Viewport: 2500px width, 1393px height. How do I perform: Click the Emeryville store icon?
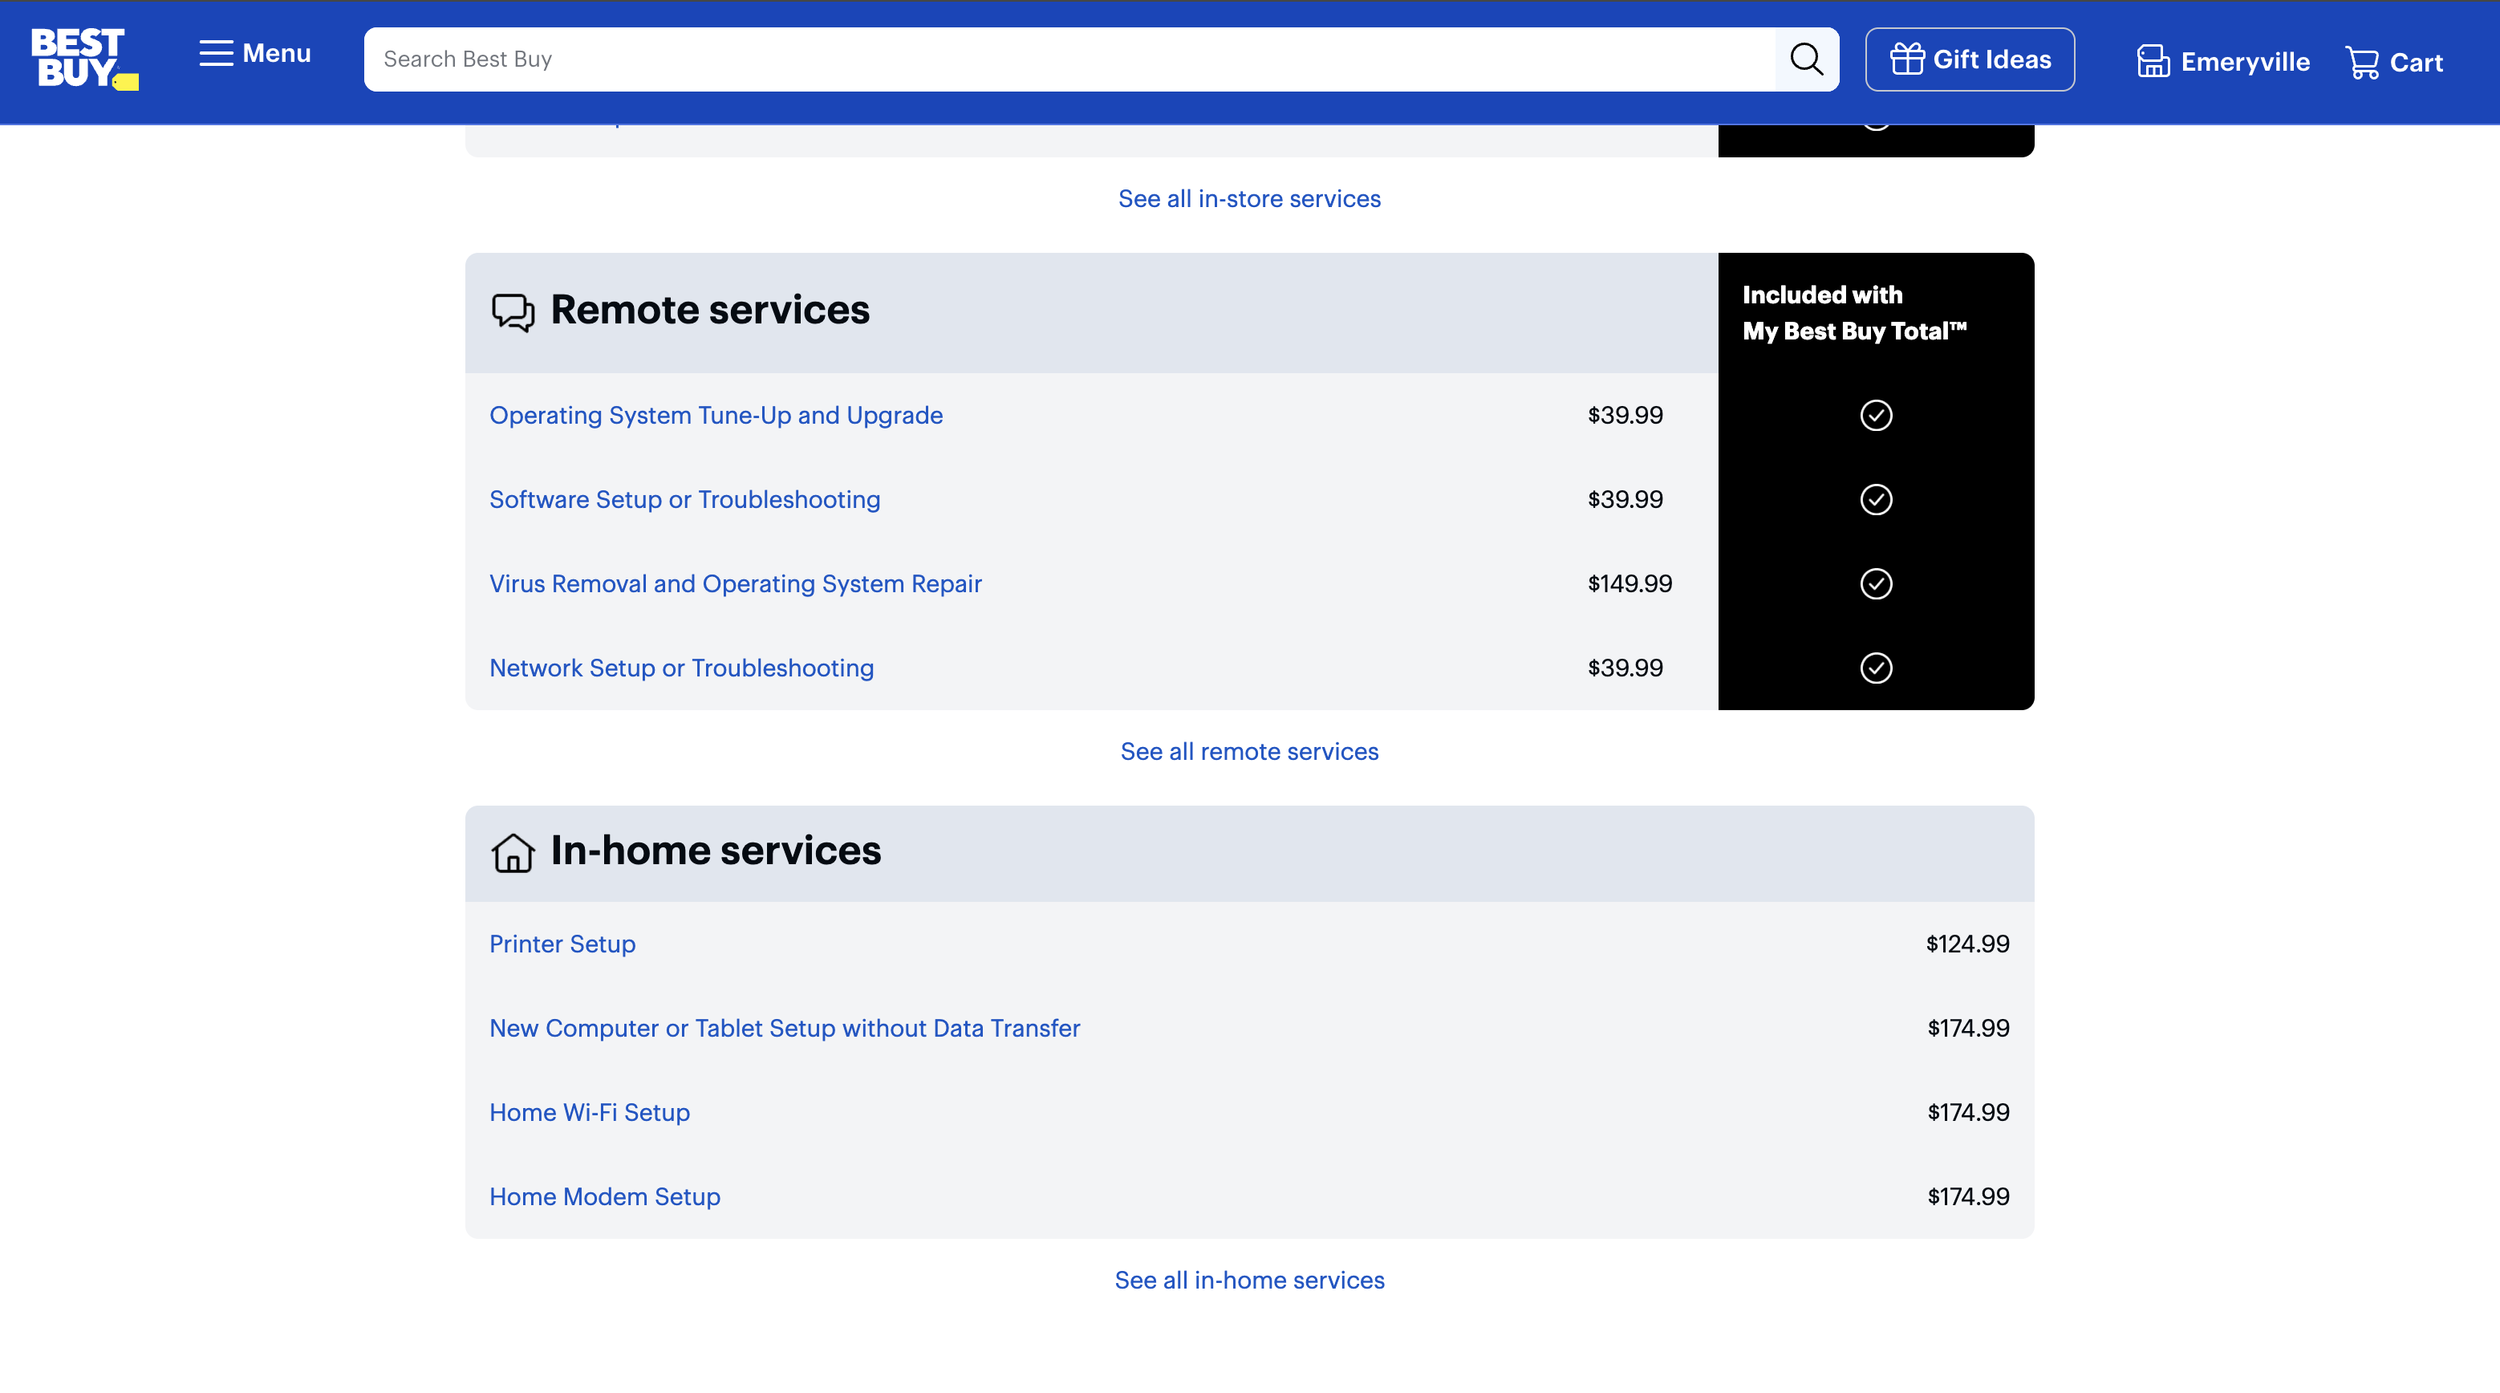[2152, 62]
